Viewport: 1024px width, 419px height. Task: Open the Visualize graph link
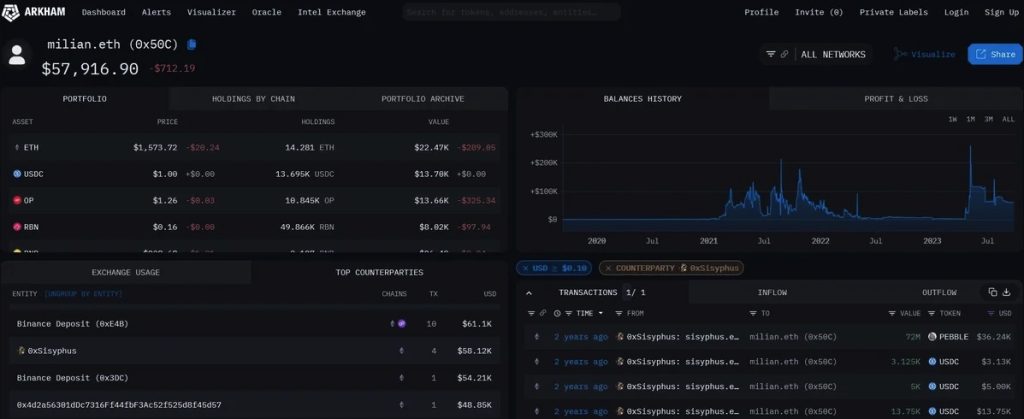[x=924, y=54]
